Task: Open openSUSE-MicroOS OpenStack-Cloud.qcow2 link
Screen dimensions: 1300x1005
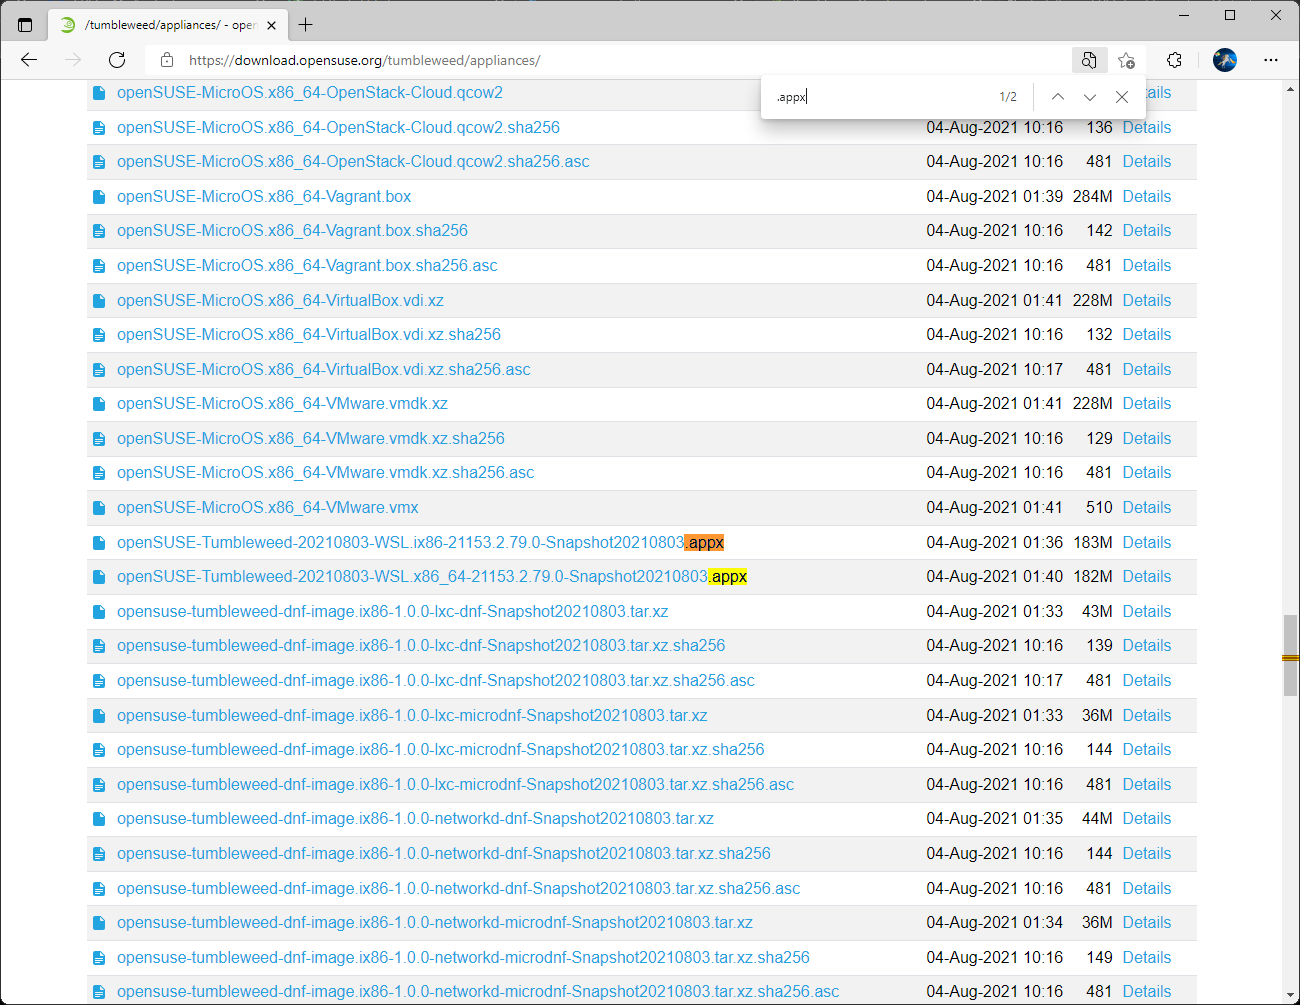Action: tap(310, 92)
